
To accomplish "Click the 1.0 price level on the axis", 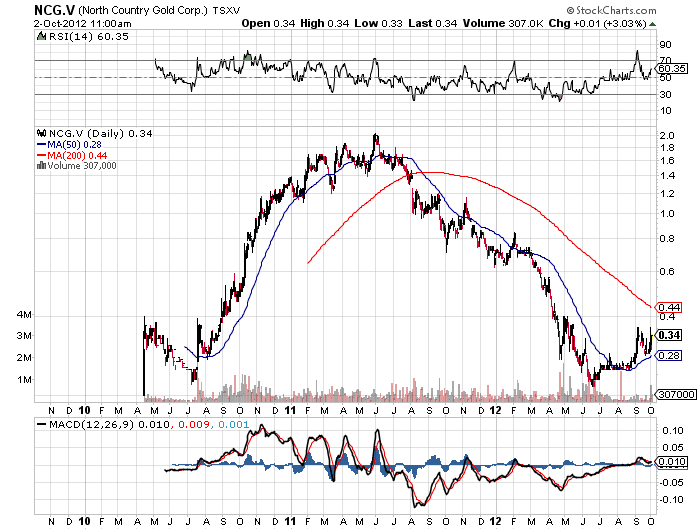I will tap(667, 213).
